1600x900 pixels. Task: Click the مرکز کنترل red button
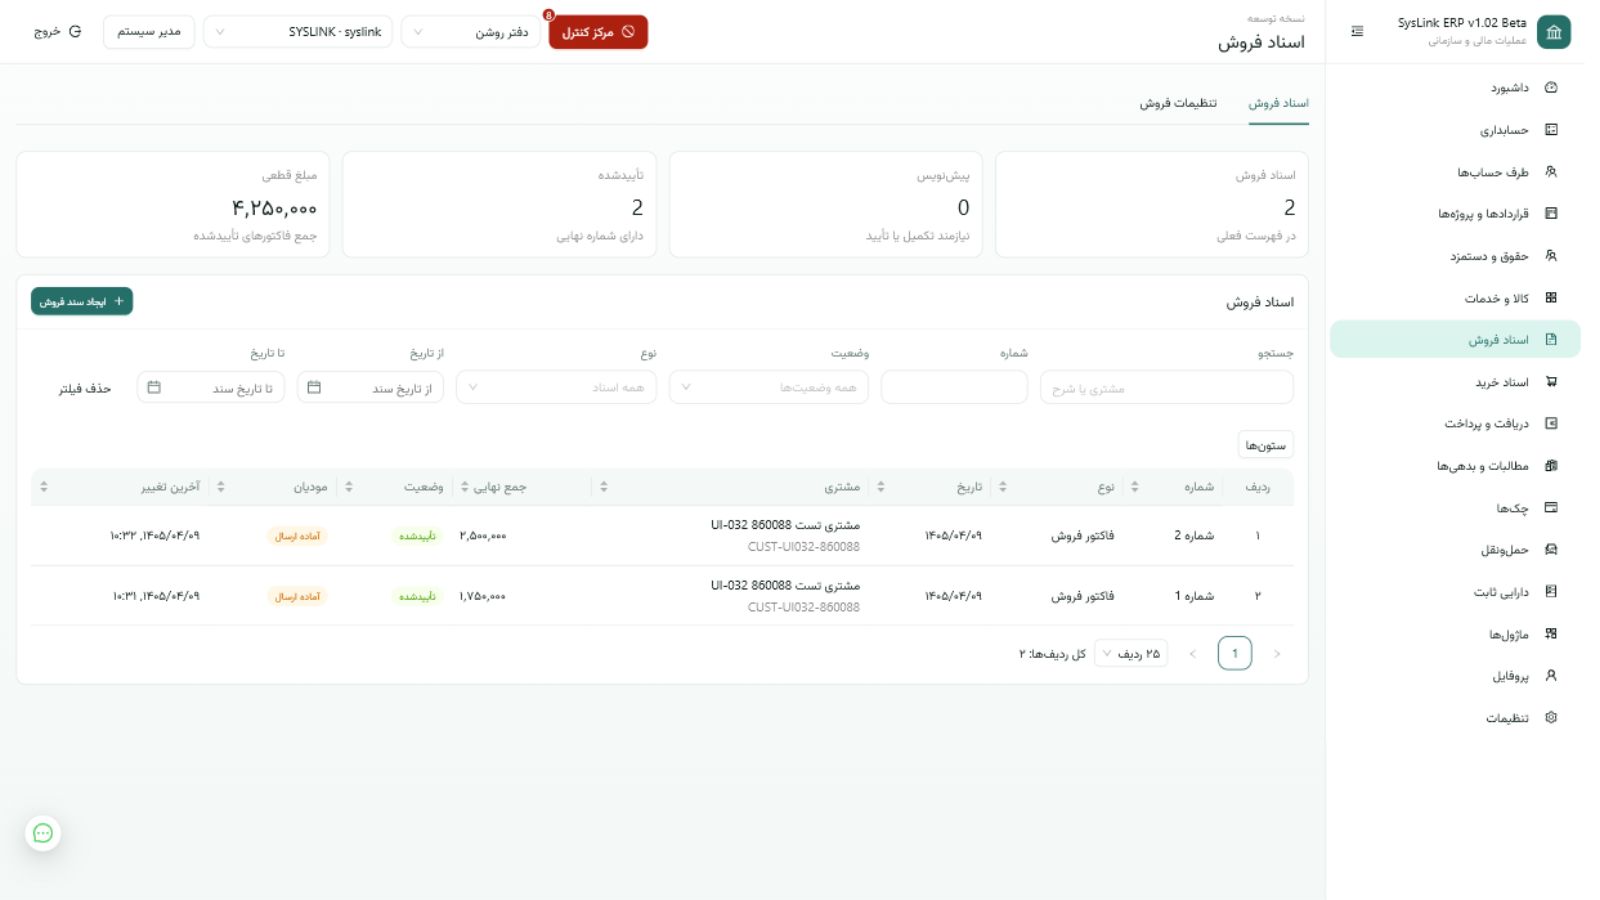[x=598, y=32]
